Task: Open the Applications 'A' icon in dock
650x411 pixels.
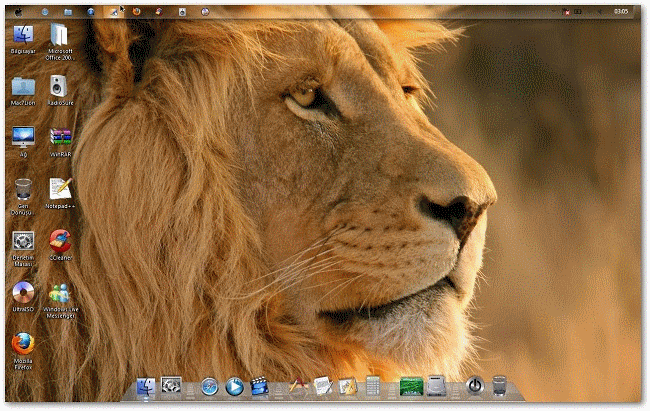Action: point(298,386)
